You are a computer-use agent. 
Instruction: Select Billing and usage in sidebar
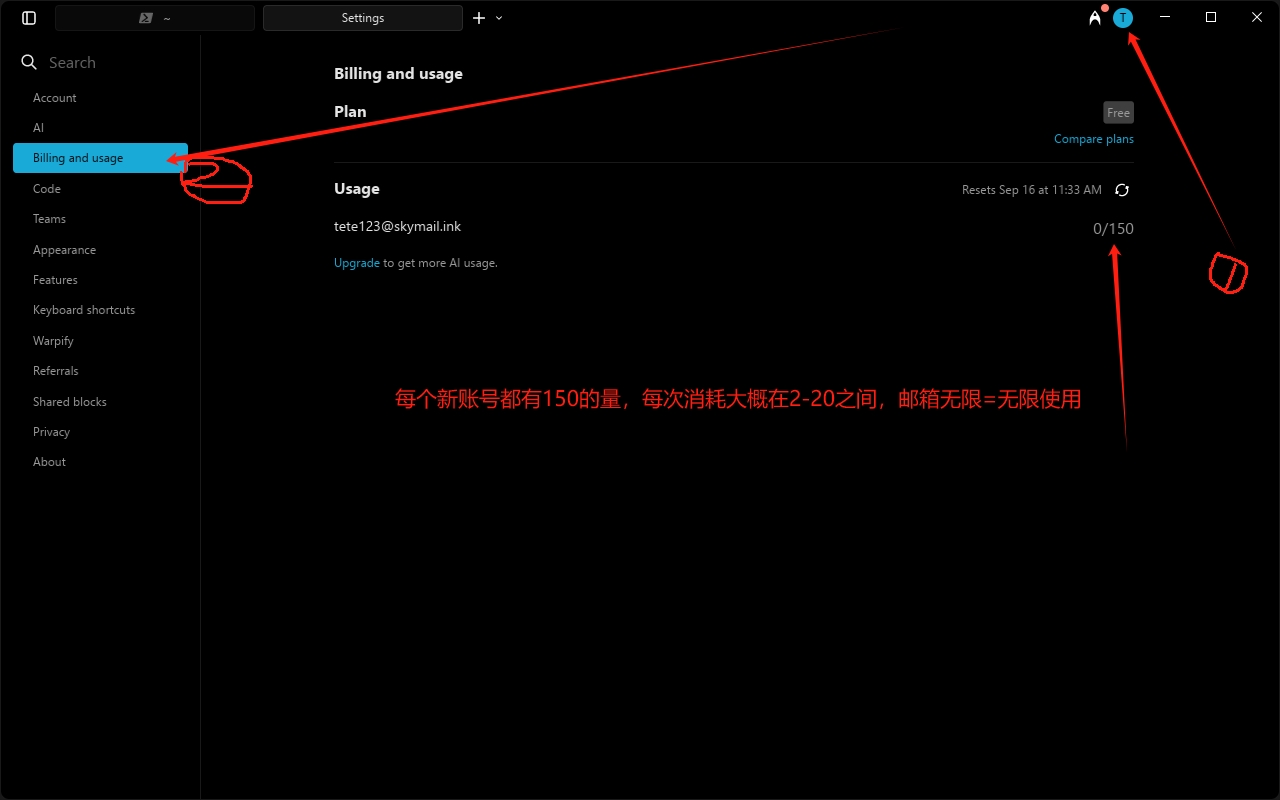78,158
